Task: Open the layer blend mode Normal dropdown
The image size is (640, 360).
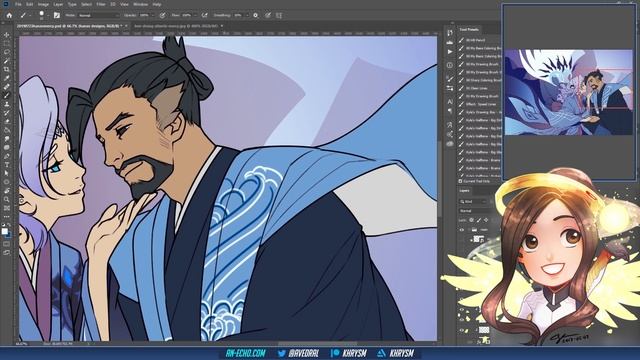Action: (x=476, y=211)
